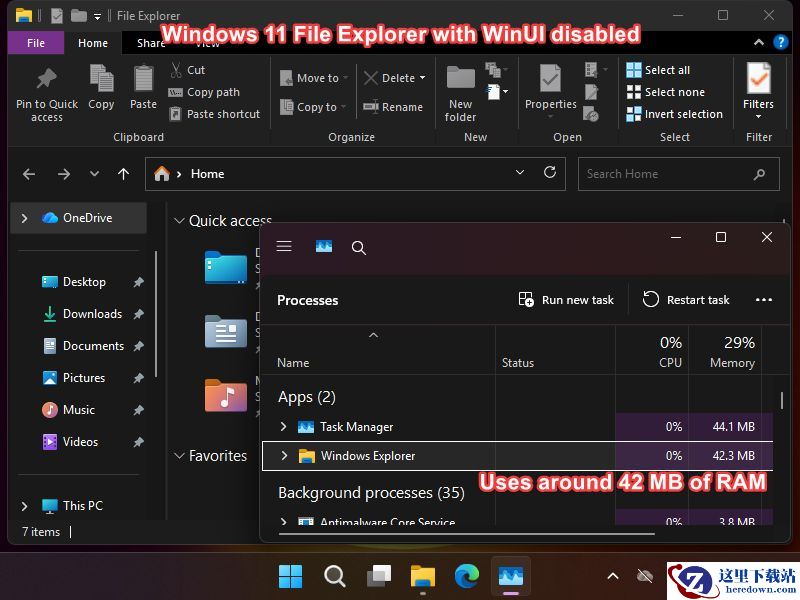This screenshot has height=600, width=800.
Task: Click the Copy button in the Clipboard group
Action: pos(101,87)
